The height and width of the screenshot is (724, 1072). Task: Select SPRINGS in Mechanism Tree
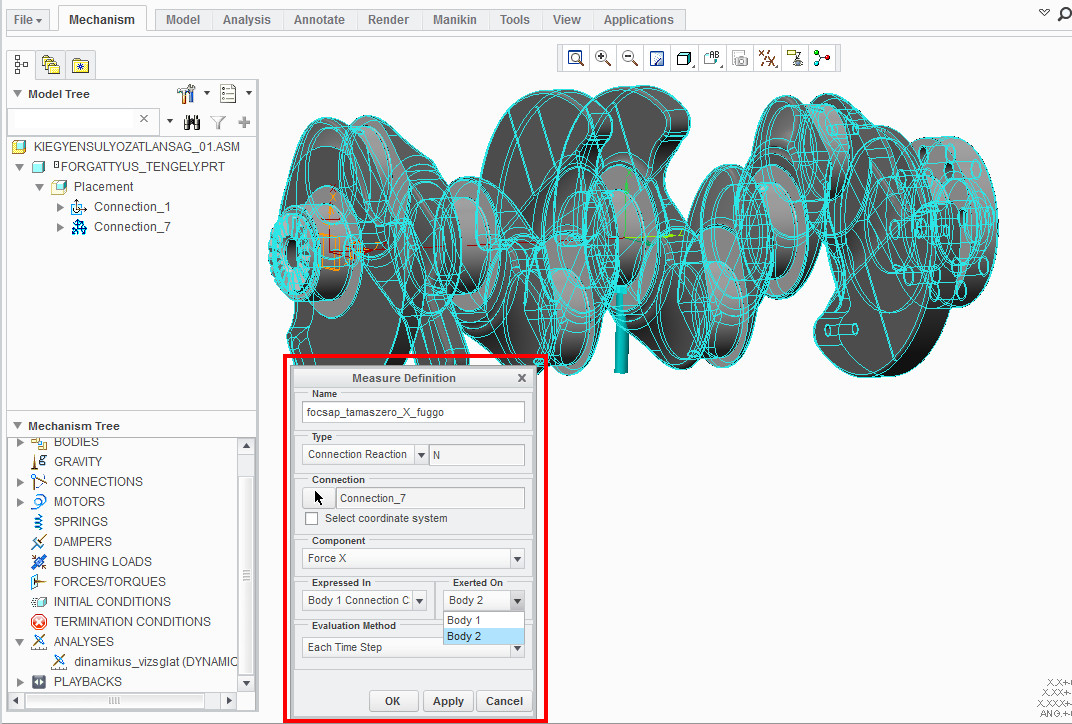point(81,522)
